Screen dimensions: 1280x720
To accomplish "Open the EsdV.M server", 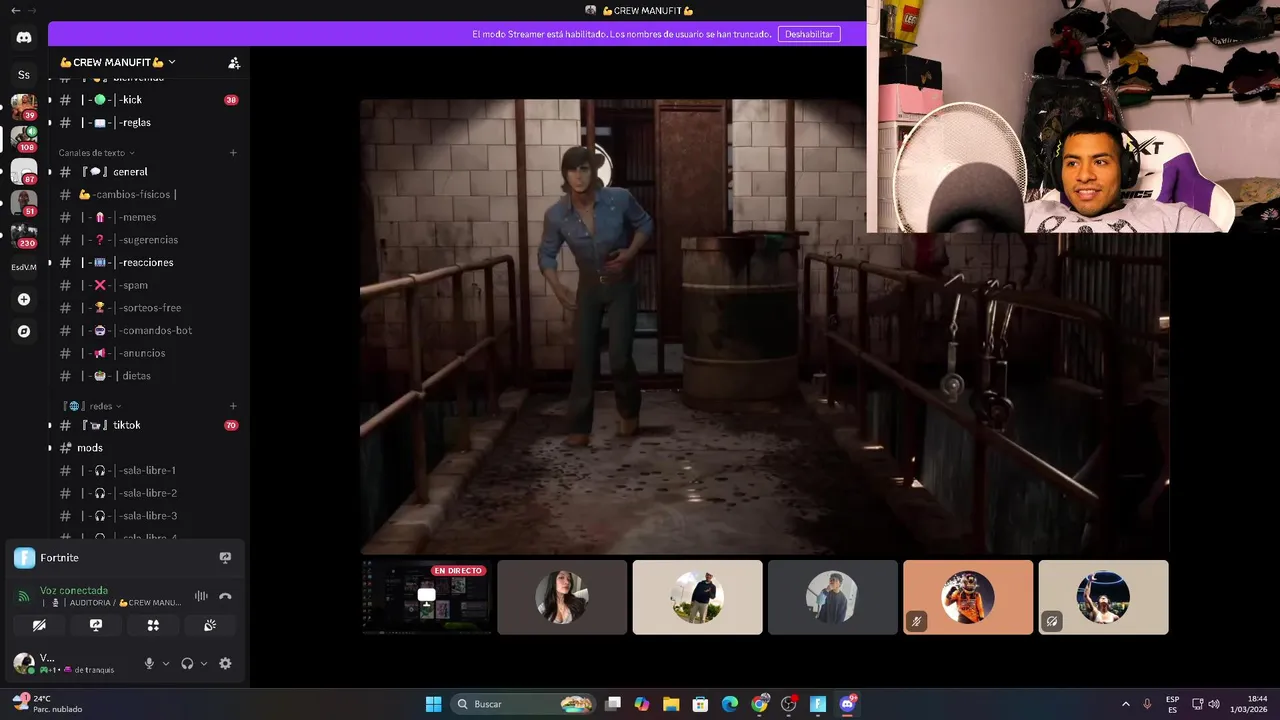I will tap(24, 267).
